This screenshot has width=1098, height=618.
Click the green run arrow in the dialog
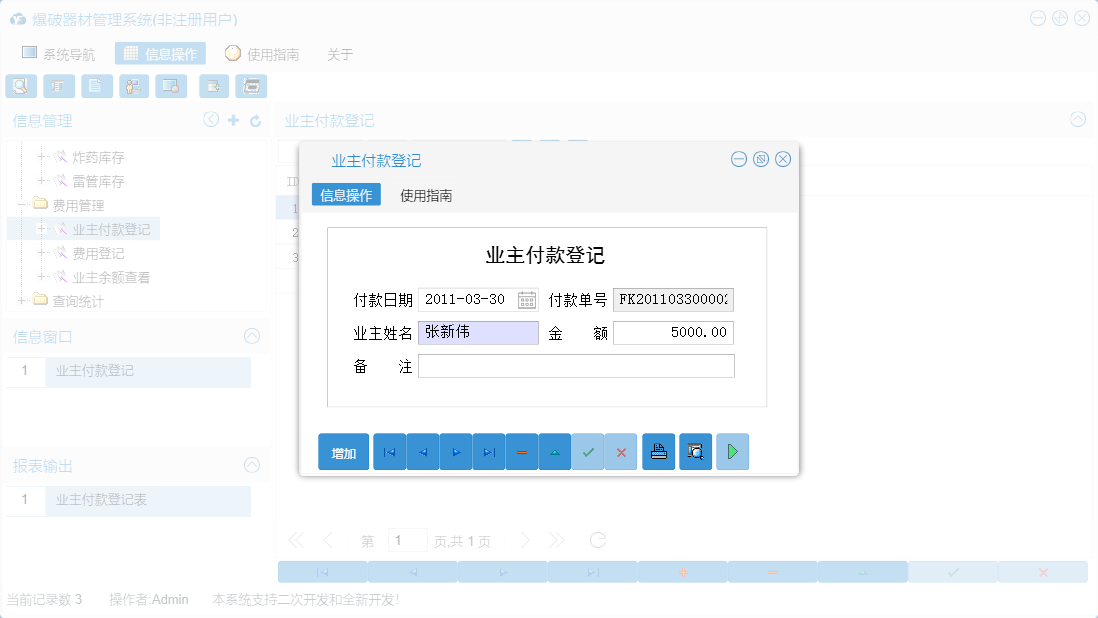point(732,451)
